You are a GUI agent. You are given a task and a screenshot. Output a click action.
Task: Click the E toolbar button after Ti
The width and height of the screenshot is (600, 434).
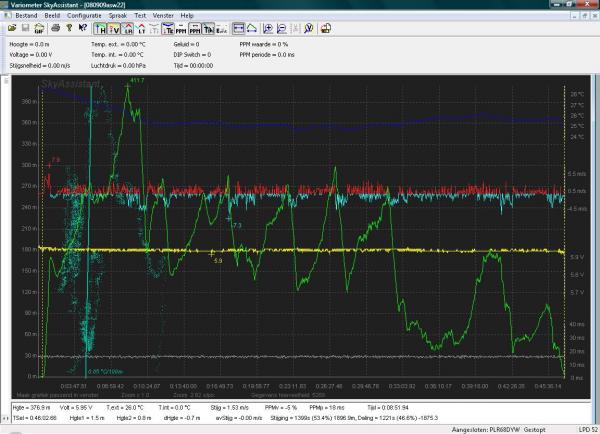point(222,29)
